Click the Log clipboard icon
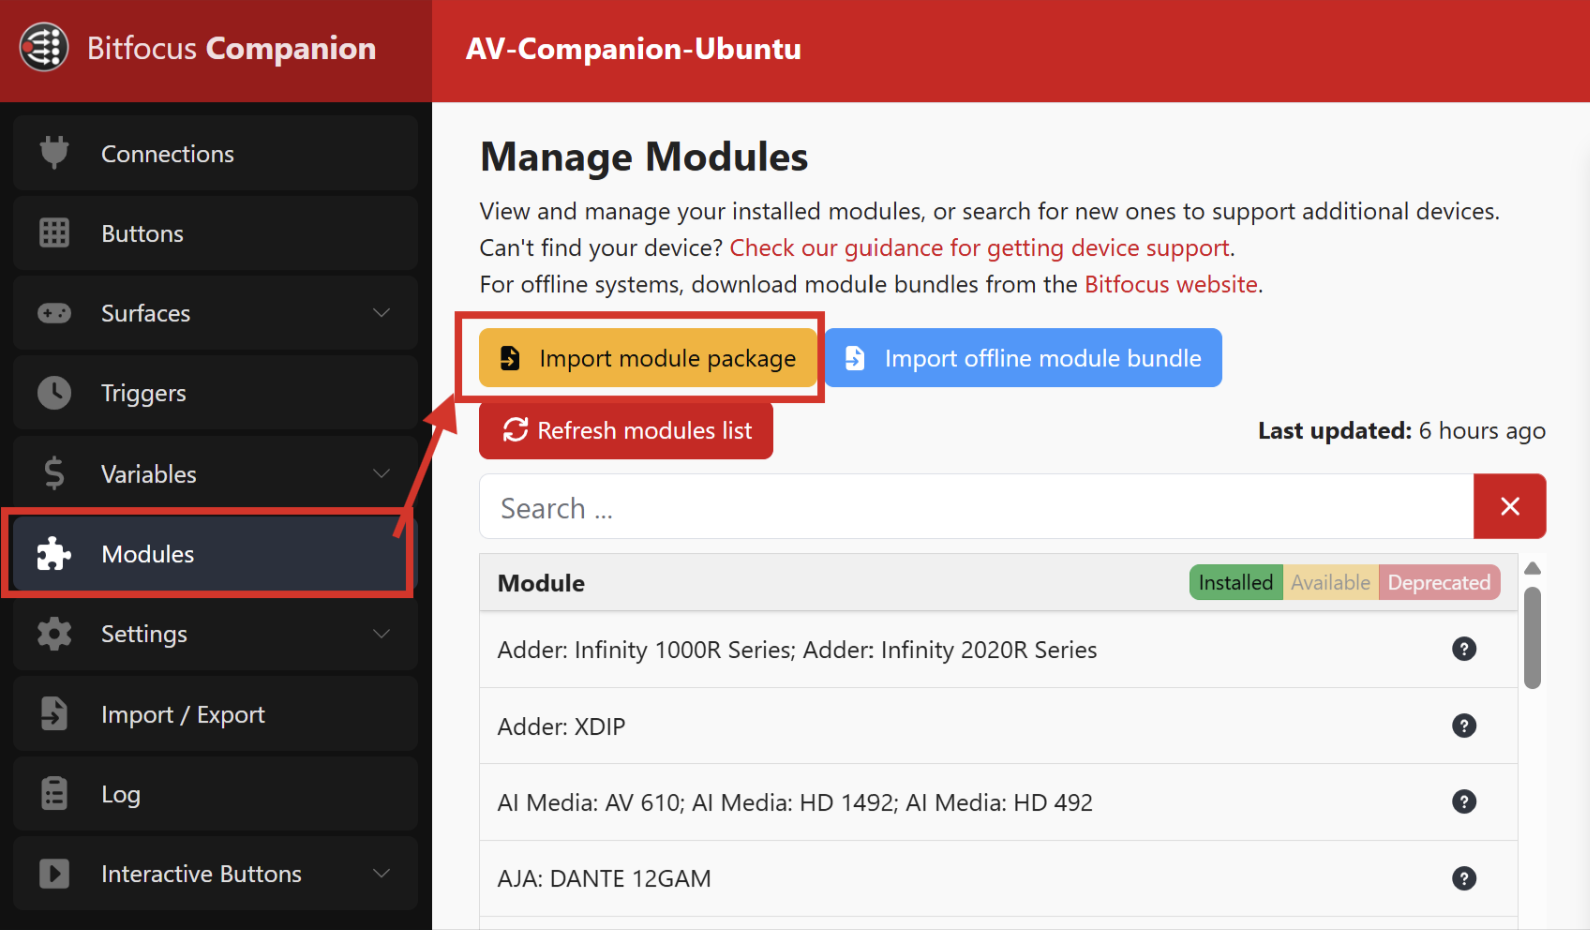This screenshot has height=930, width=1590. coord(54,794)
